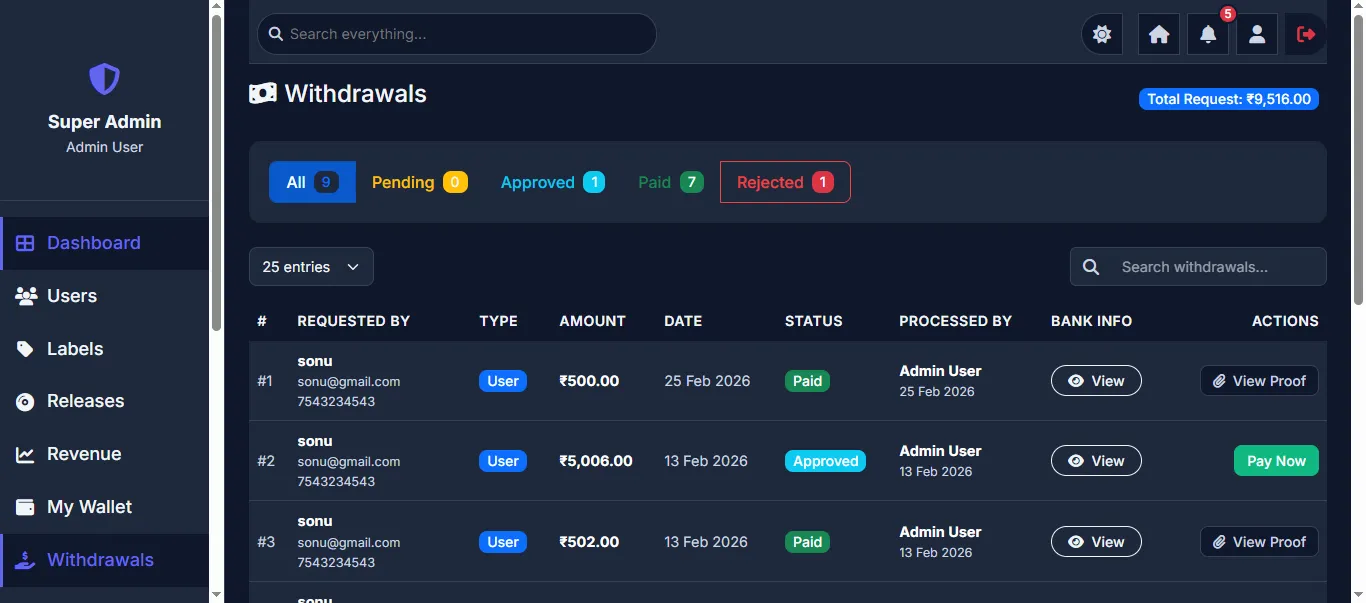Click Pay Now for withdrawal #2
Image resolution: width=1366 pixels, height=603 pixels.
tap(1276, 461)
